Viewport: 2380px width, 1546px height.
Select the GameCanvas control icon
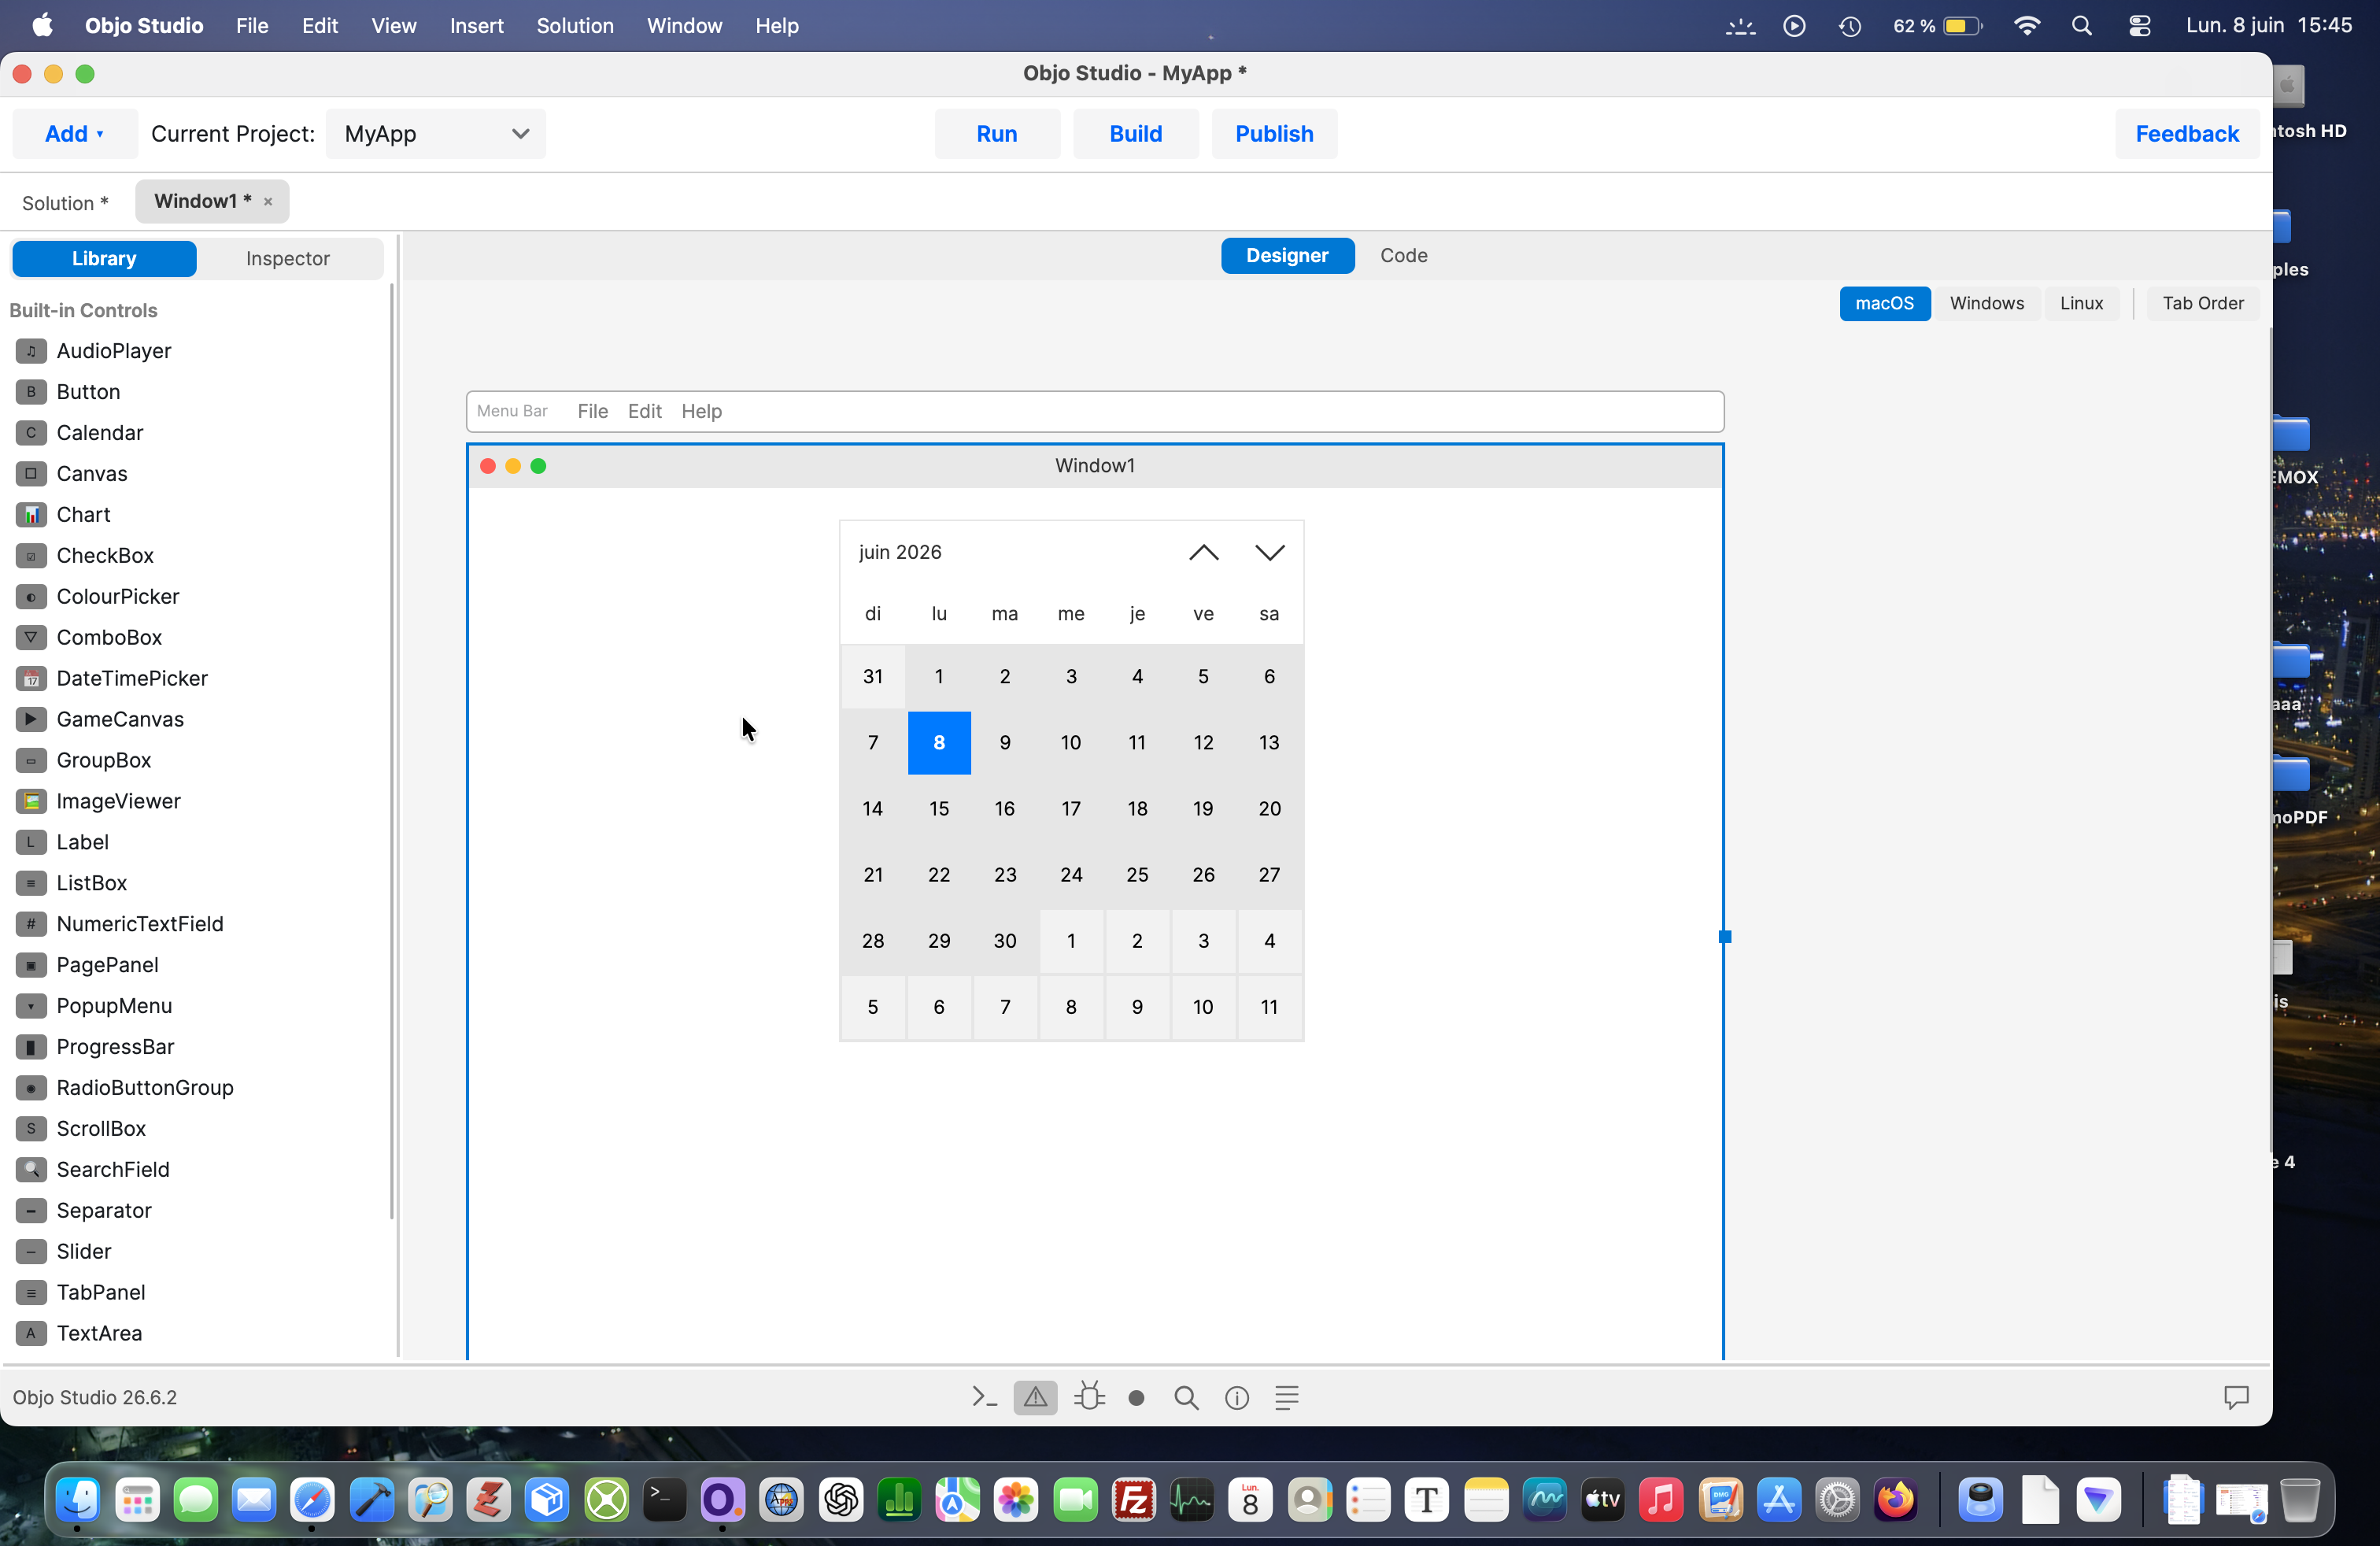pyautogui.click(x=31, y=719)
